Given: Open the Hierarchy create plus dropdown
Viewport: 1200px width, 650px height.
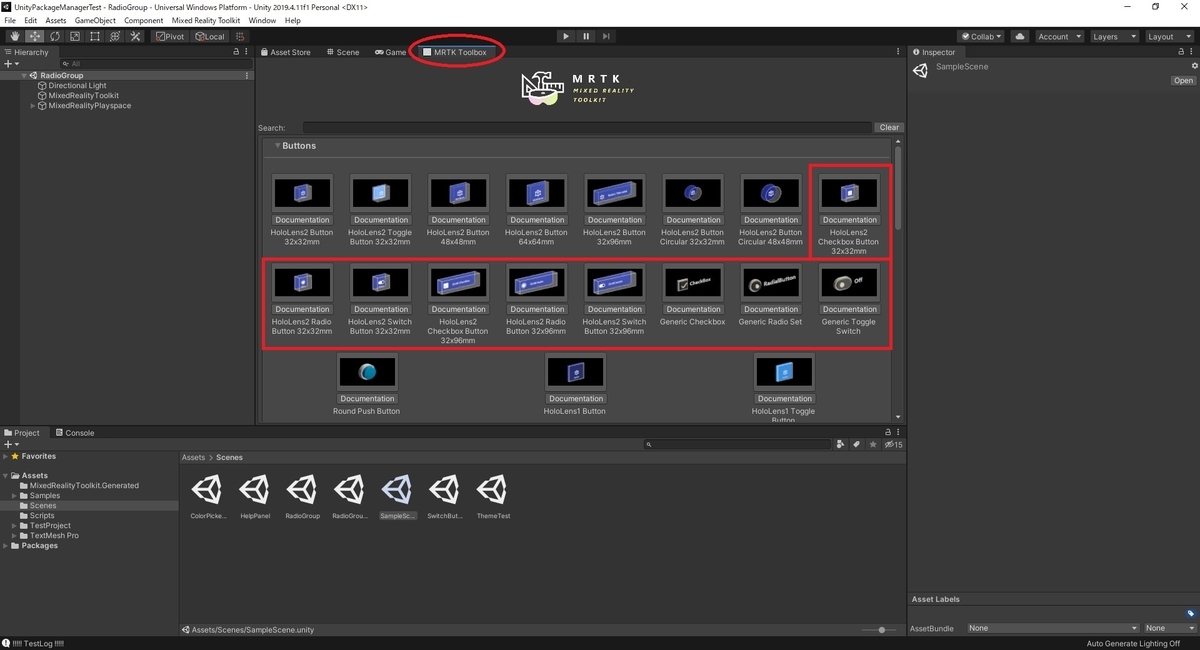Looking at the screenshot, I should [11, 63].
